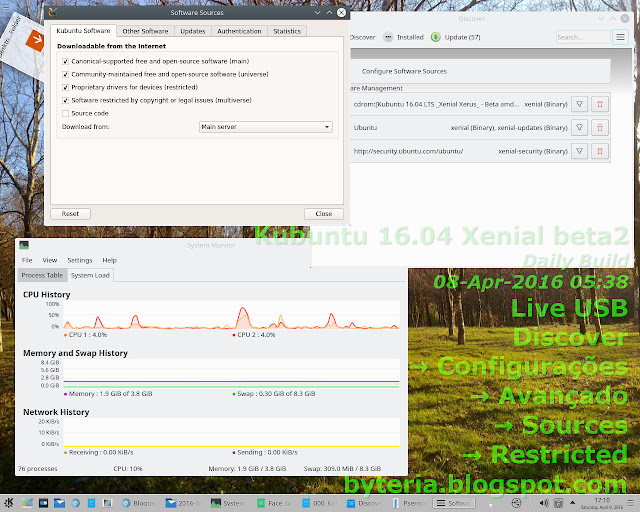The height and width of the screenshot is (512, 640).
Task: Enable the Source code checkbox
Action: point(65,114)
